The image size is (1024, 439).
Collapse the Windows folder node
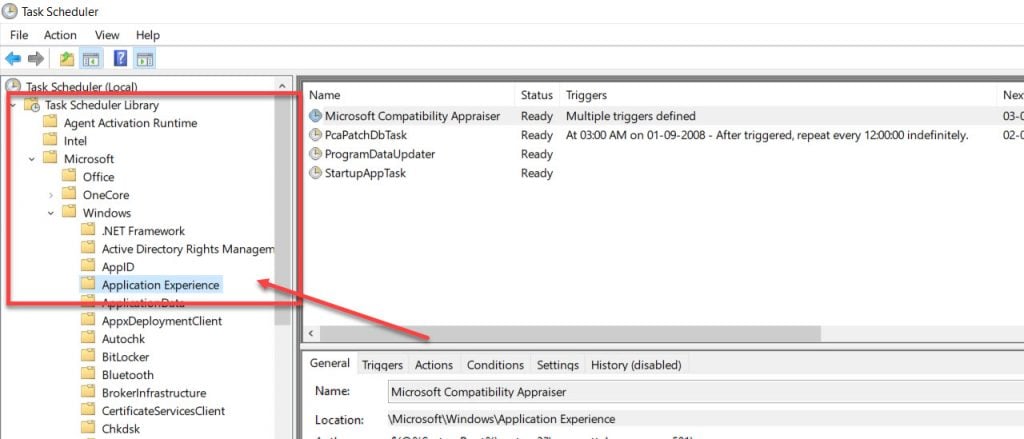coord(51,213)
